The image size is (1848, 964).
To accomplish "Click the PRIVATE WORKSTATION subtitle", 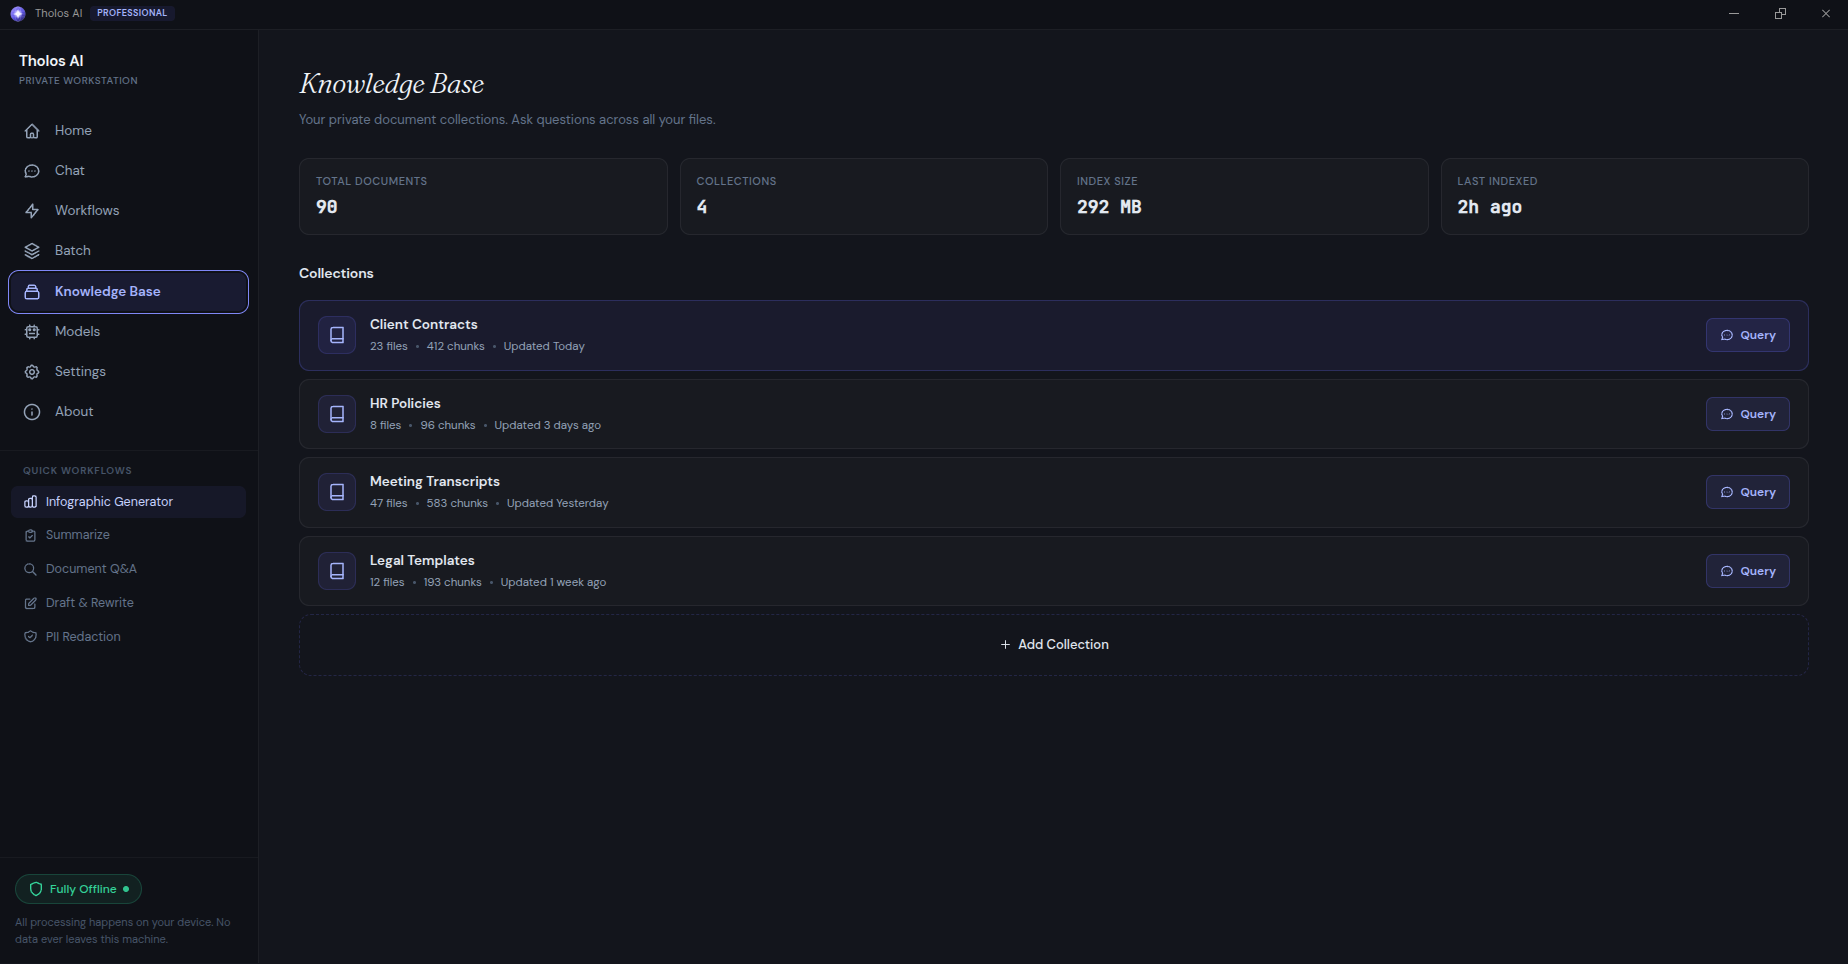I will (x=78, y=81).
